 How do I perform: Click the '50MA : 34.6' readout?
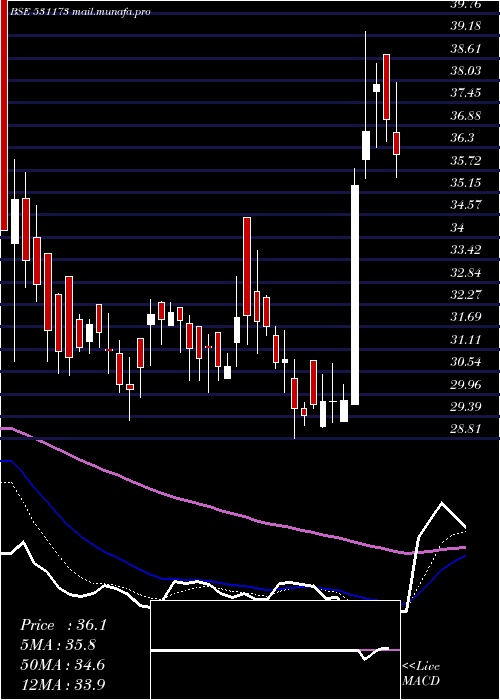[x=62, y=665]
